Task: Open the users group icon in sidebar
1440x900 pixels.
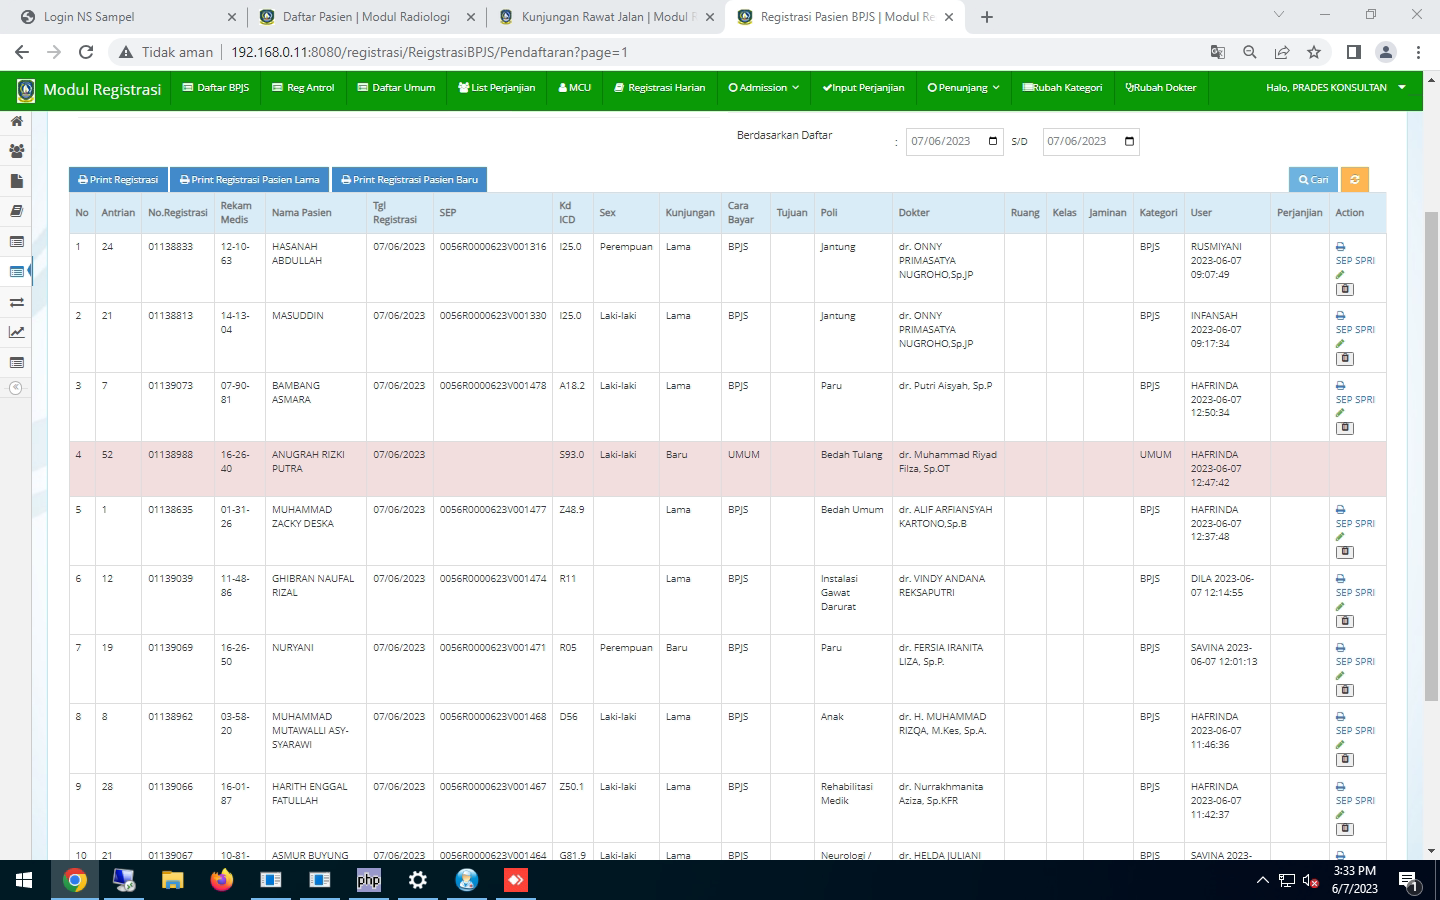Action: point(16,151)
